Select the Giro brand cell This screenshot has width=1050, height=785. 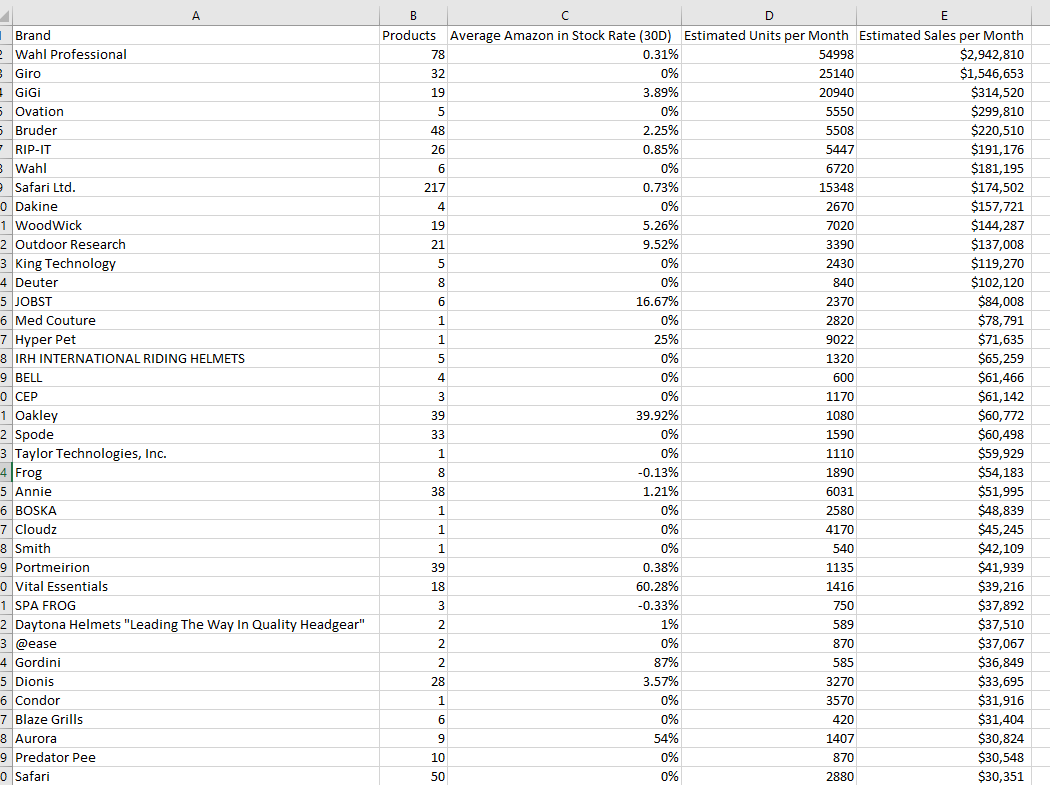click(x=196, y=74)
